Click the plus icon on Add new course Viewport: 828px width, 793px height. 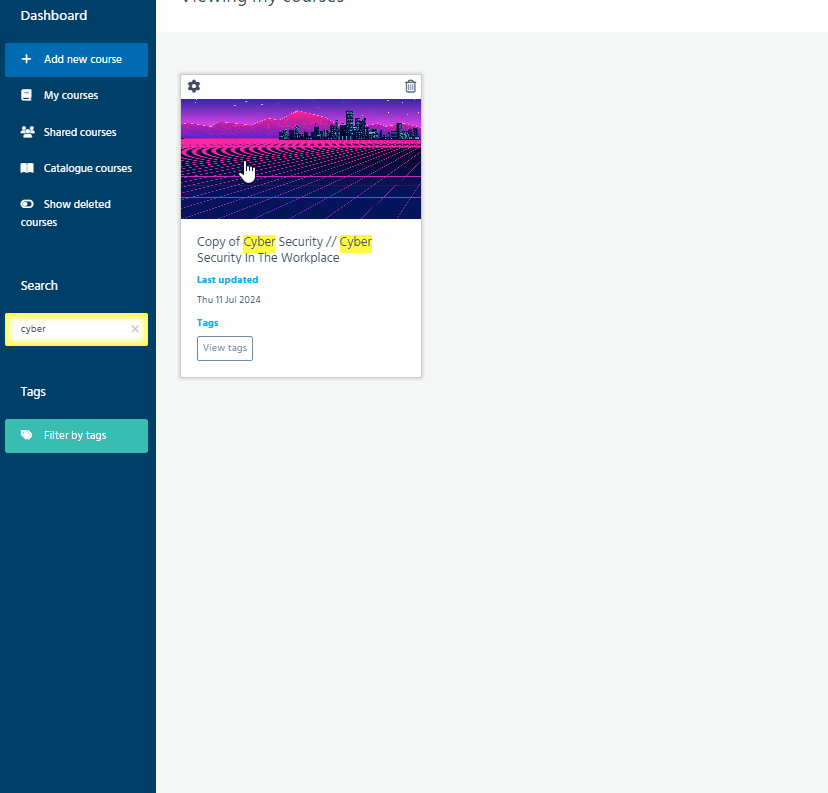[27, 59]
